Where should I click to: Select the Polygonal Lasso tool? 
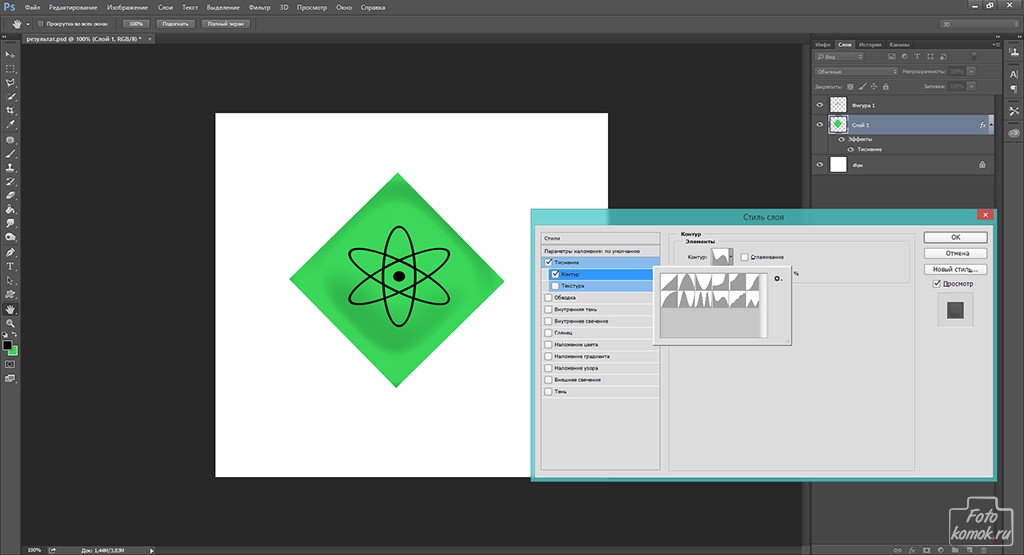coord(10,83)
